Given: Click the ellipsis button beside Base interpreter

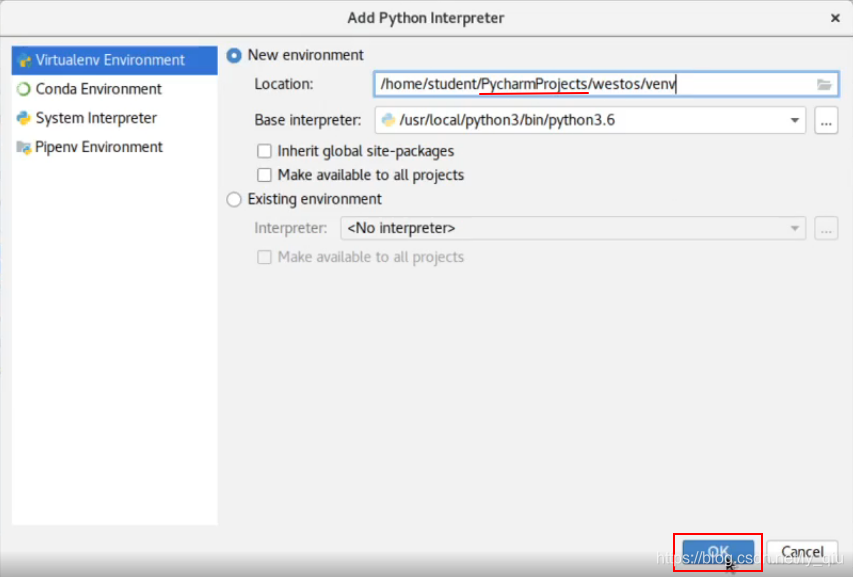Looking at the screenshot, I should 826,120.
